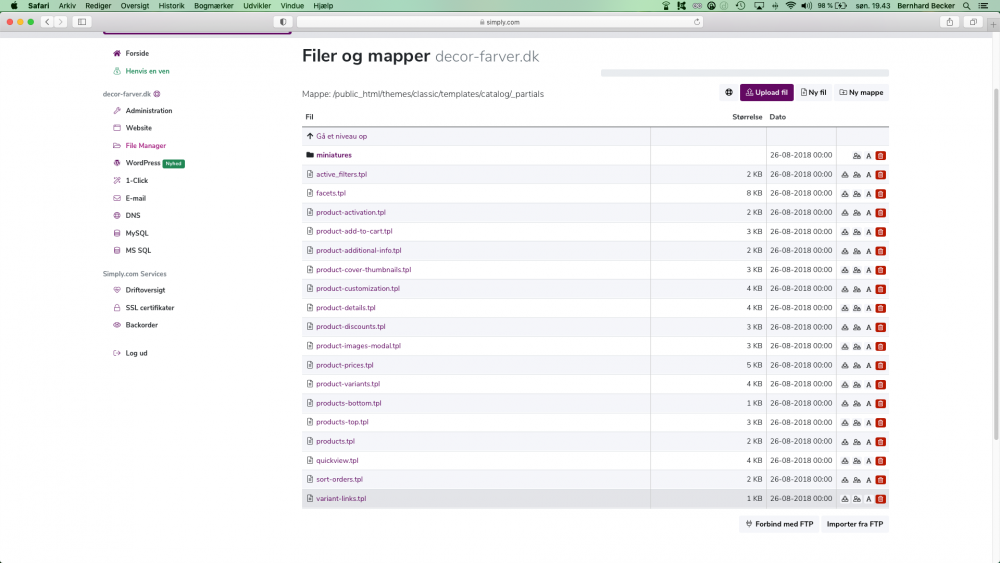Click the download icon for product-variants.tpl

(x=844, y=384)
